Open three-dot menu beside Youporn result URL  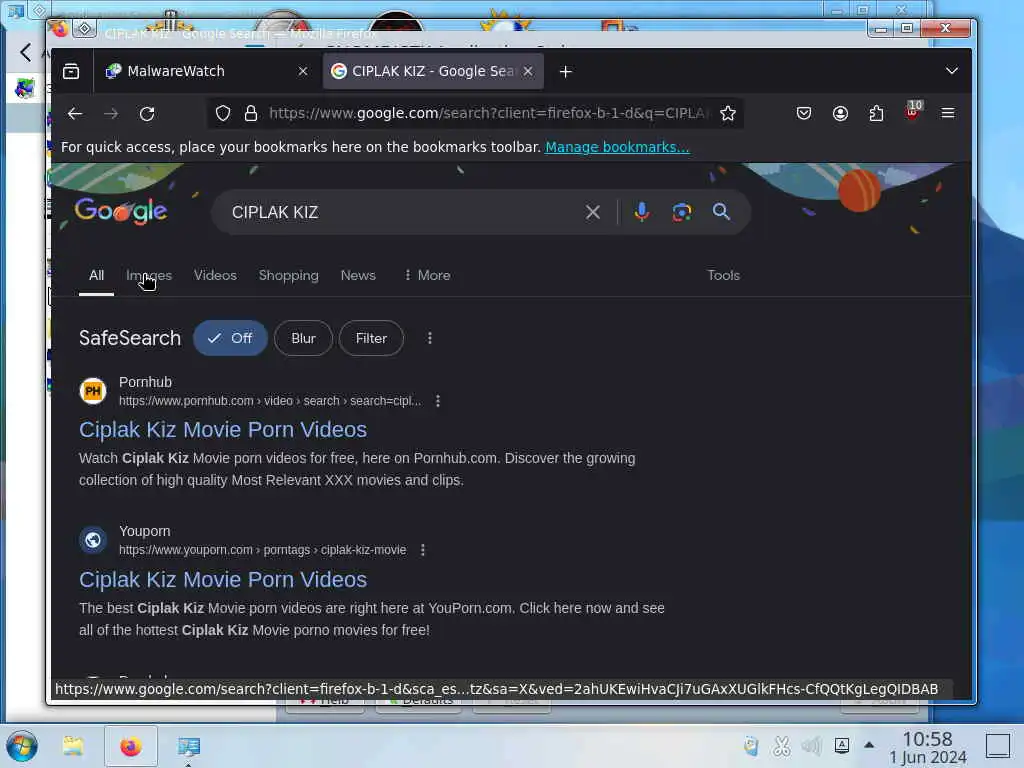pyautogui.click(x=423, y=550)
